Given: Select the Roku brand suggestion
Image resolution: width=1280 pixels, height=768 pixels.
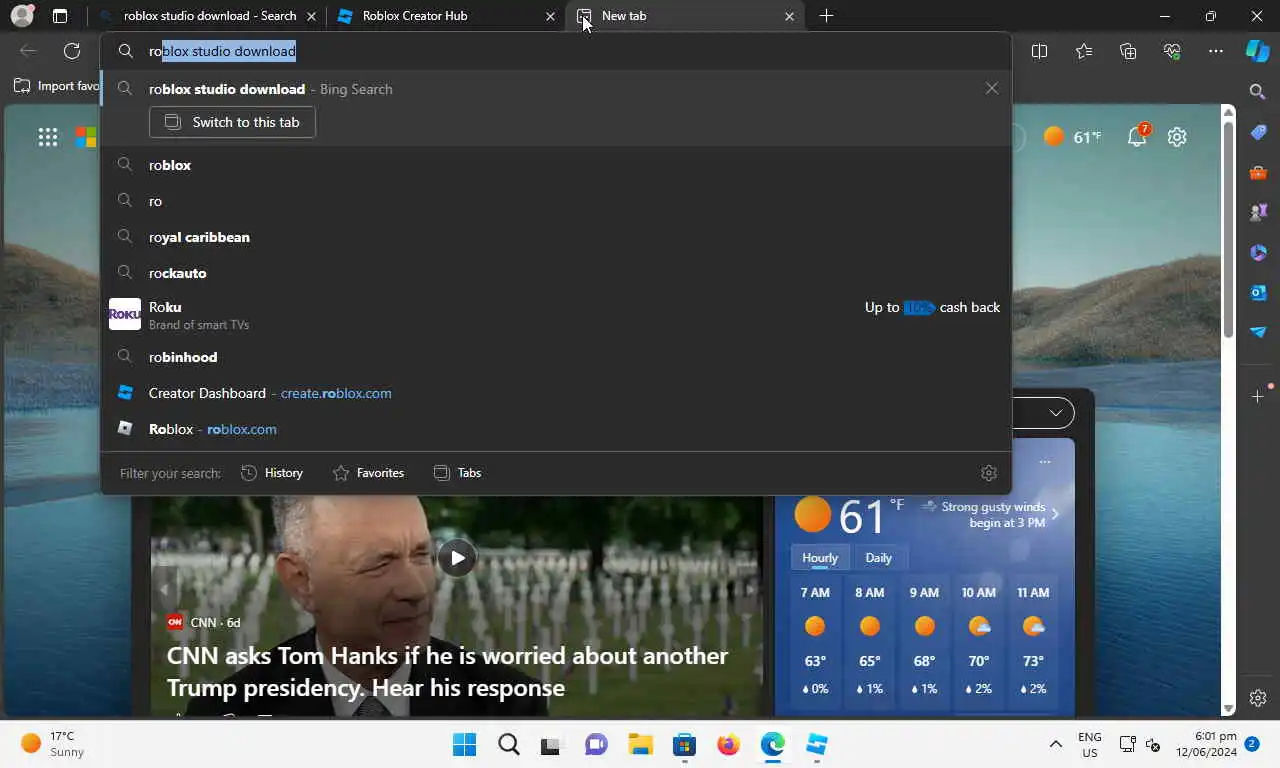Looking at the screenshot, I should point(556,314).
